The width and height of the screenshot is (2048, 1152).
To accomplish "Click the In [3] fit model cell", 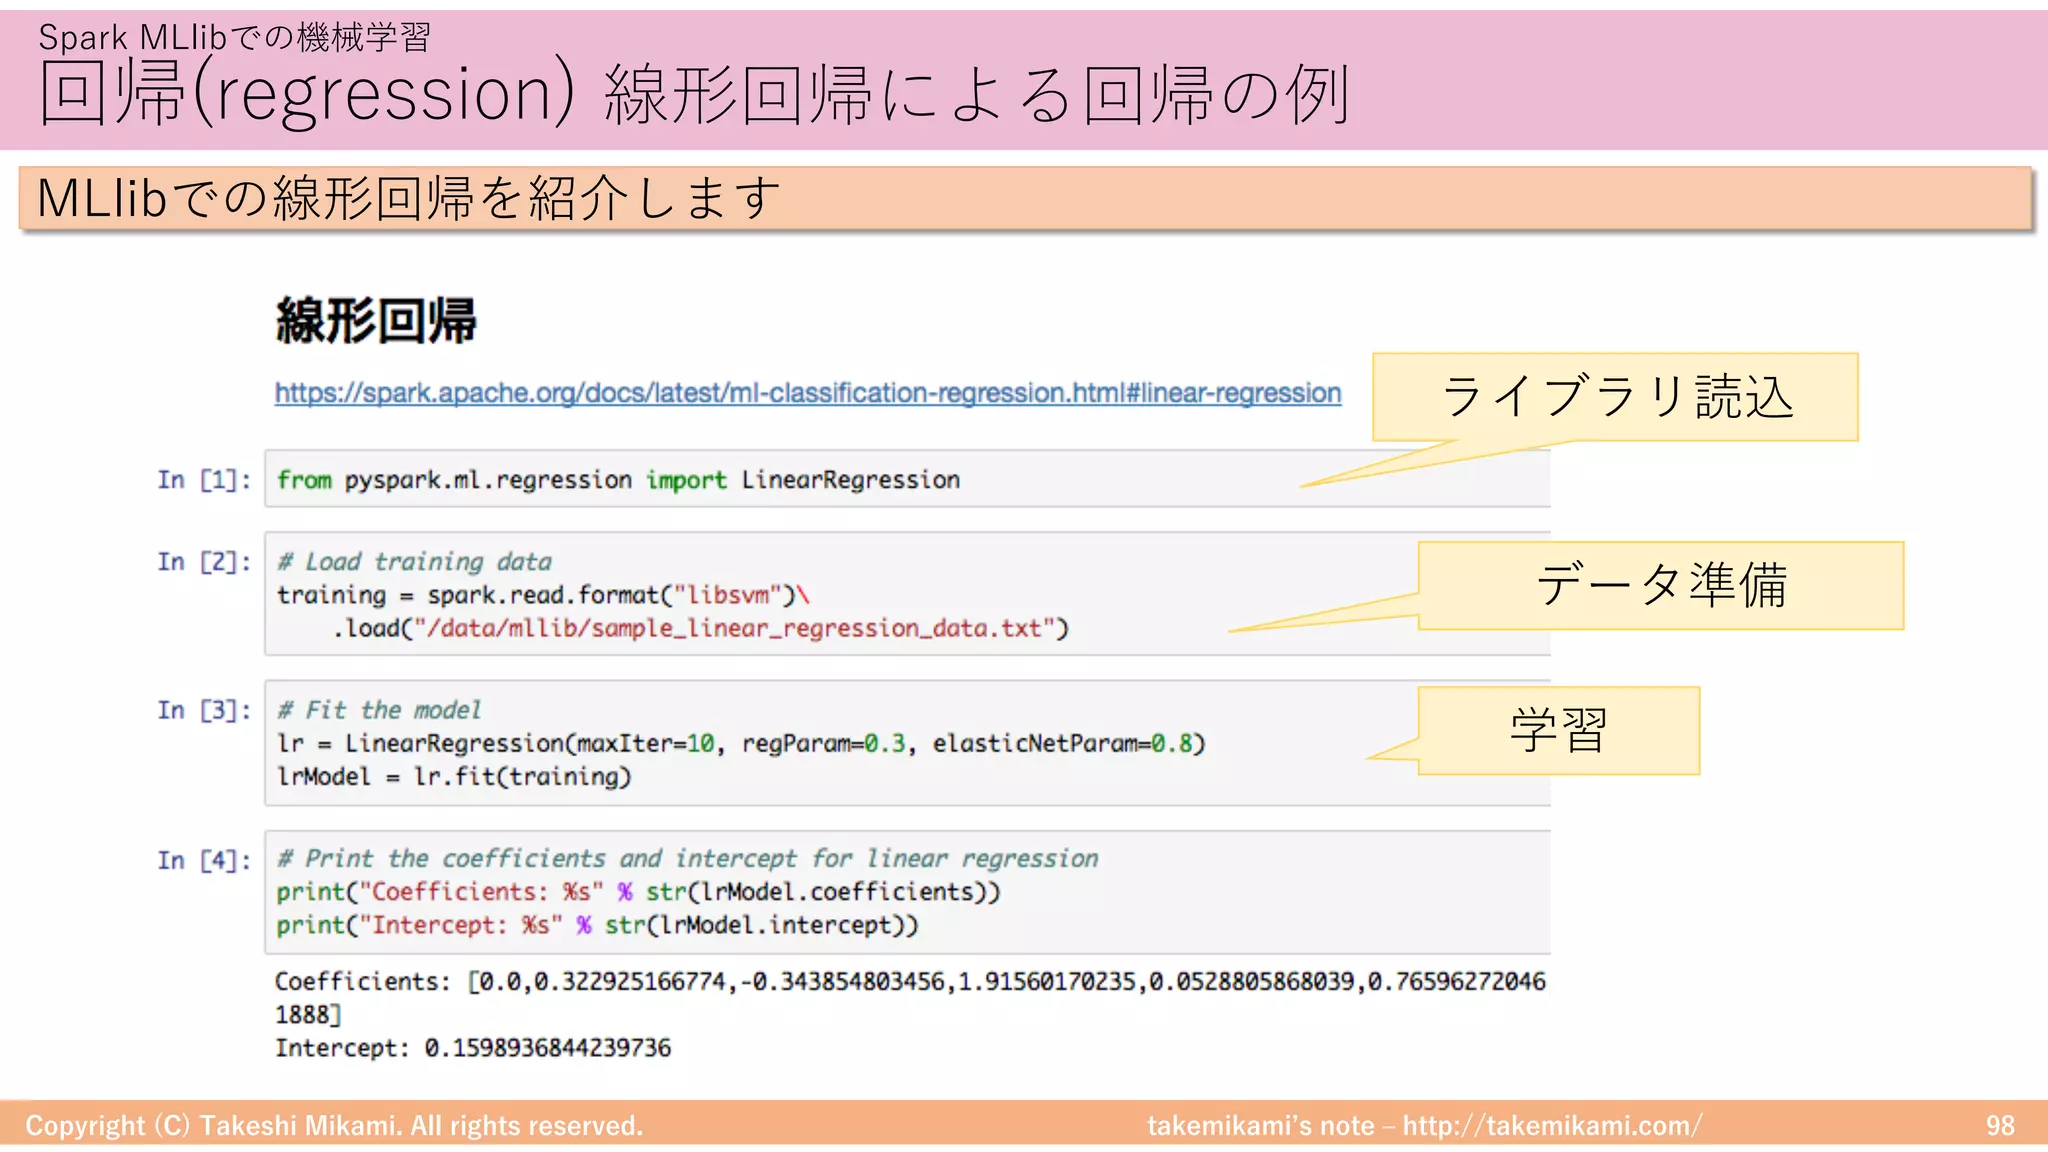I will click(x=907, y=743).
